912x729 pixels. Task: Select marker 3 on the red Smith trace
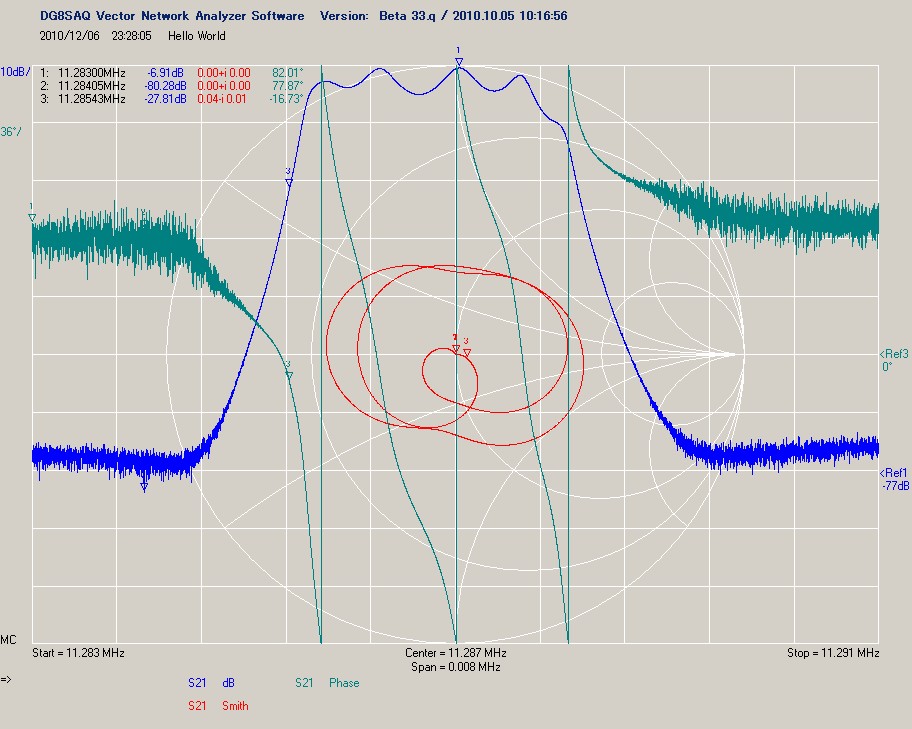(x=466, y=352)
